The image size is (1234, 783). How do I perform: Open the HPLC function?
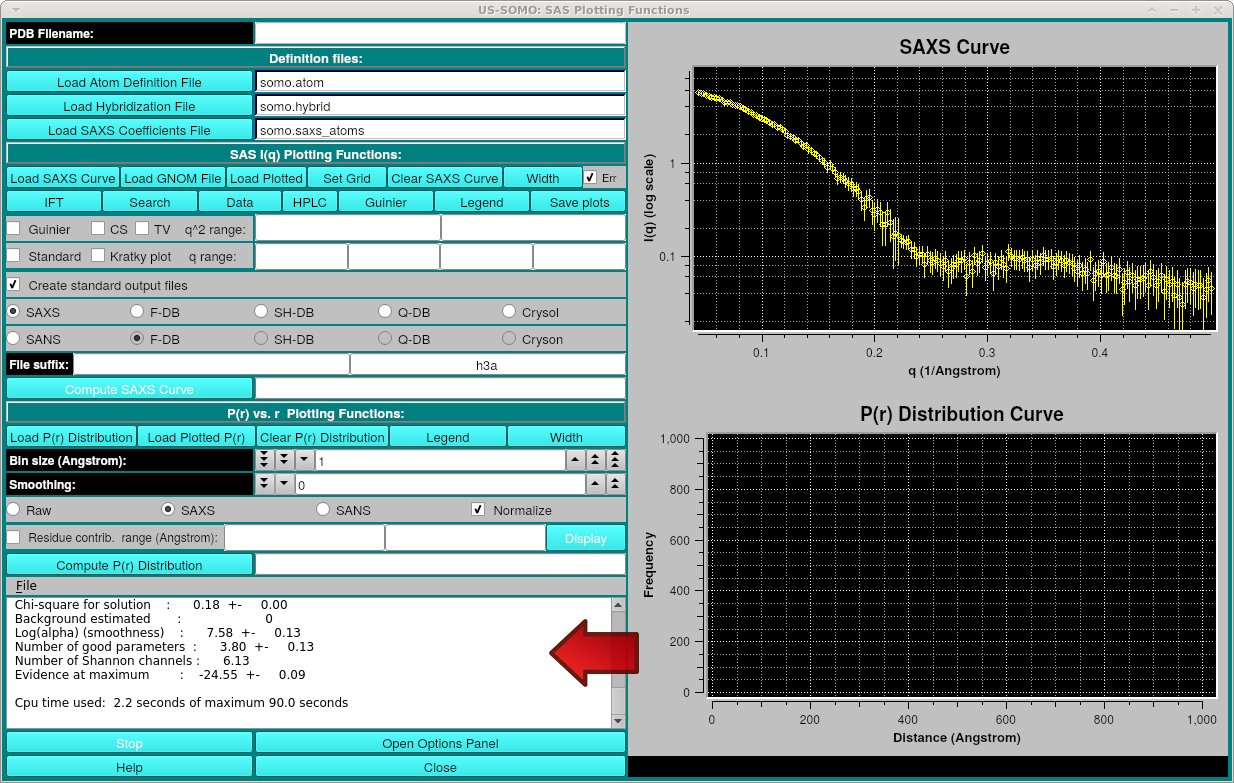(x=310, y=202)
